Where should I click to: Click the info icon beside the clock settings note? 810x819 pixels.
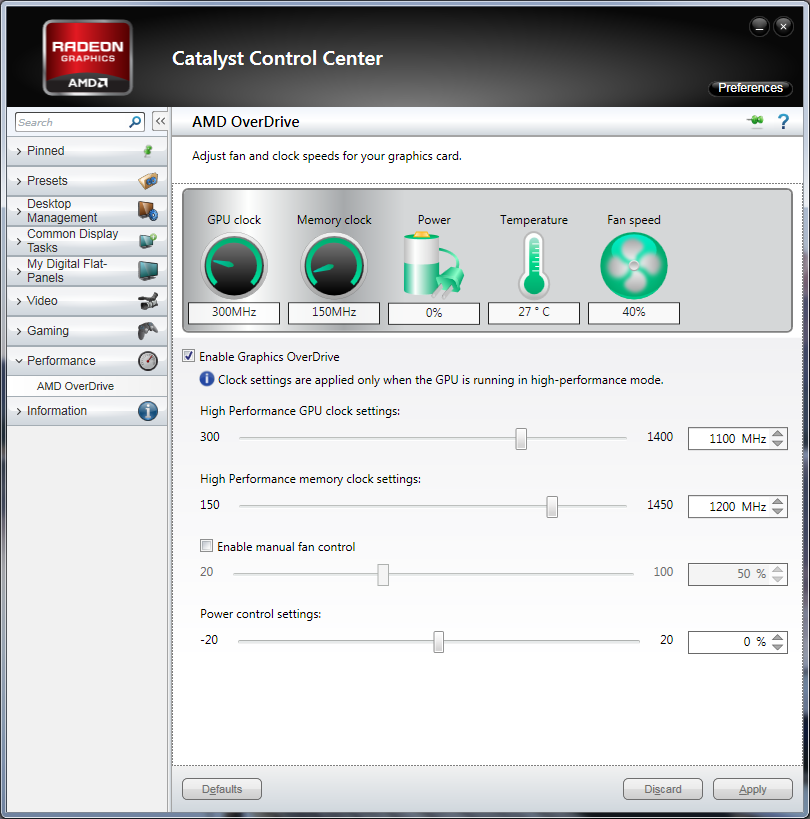207,379
